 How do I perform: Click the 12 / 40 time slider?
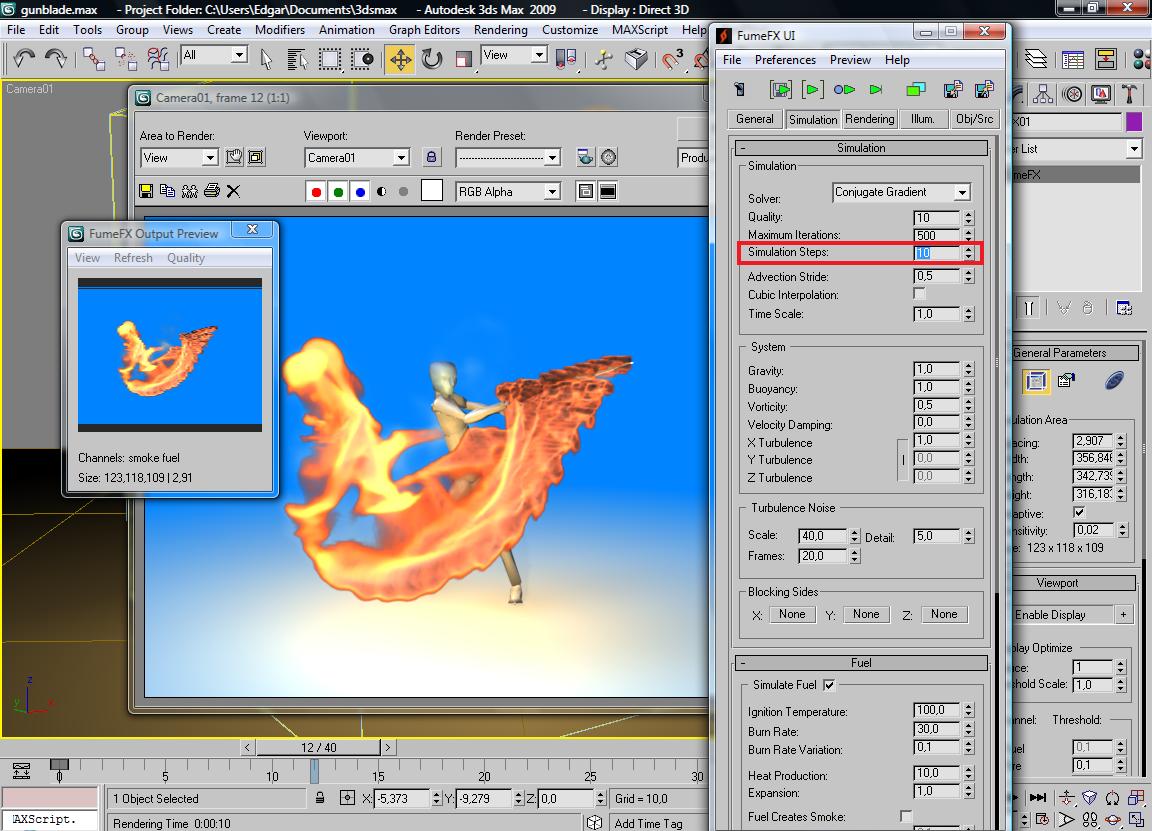point(318,747)
